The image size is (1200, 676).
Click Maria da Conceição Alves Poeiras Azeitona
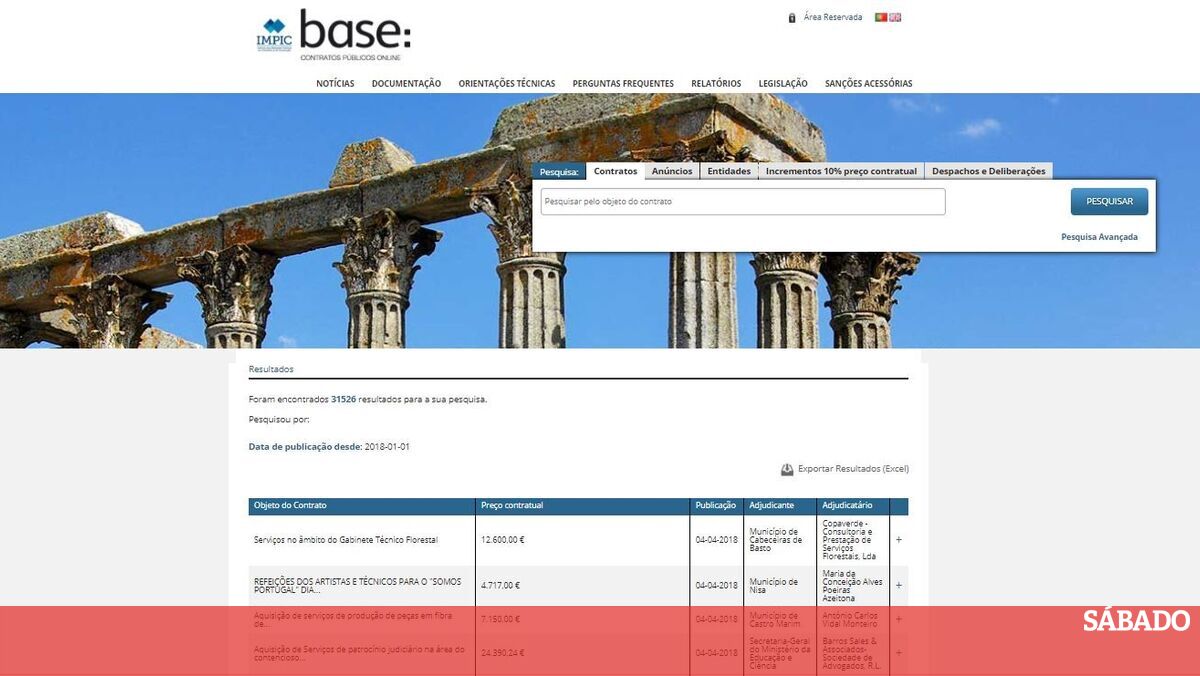coord(853,585)
